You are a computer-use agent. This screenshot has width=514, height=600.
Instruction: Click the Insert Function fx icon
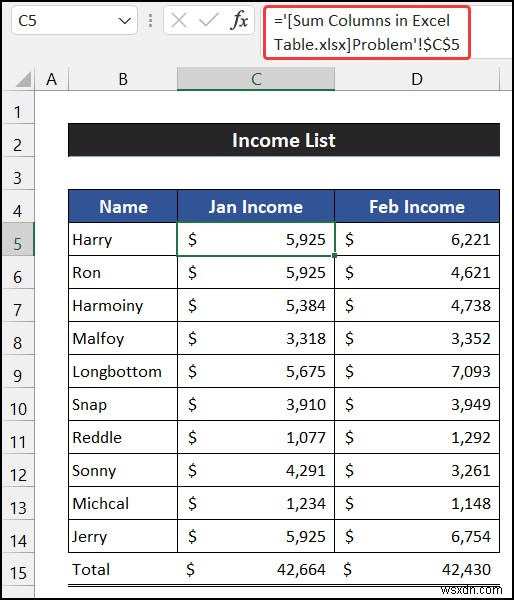240,20
